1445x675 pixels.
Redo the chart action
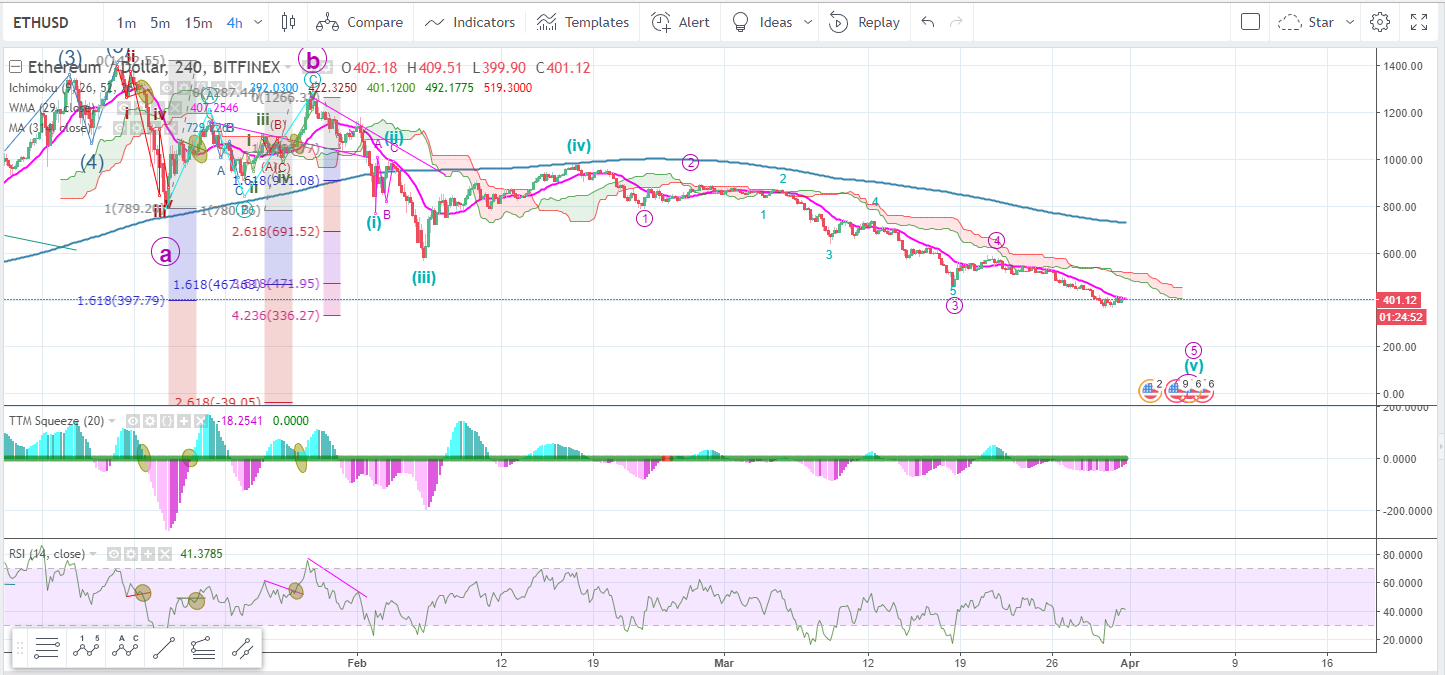[957, 22]
